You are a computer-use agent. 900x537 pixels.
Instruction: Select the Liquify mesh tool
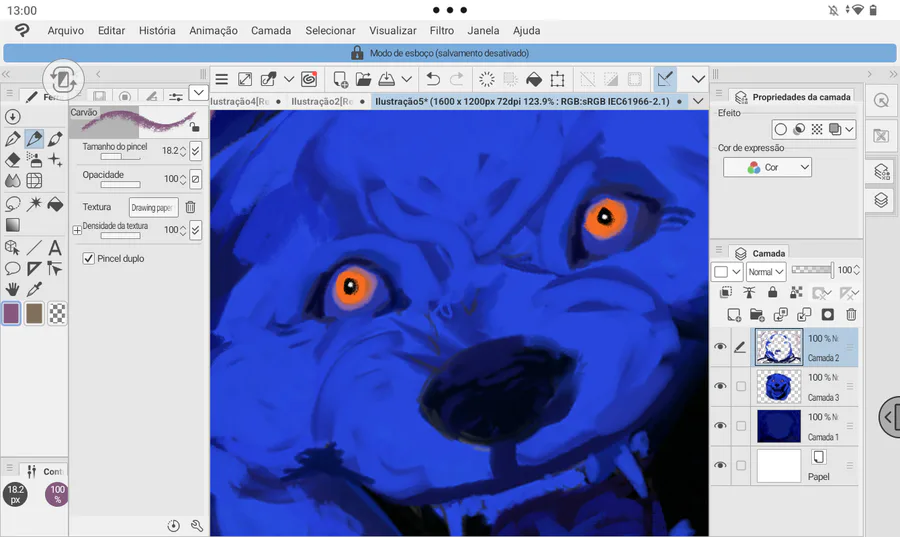[x=34, y=181]
